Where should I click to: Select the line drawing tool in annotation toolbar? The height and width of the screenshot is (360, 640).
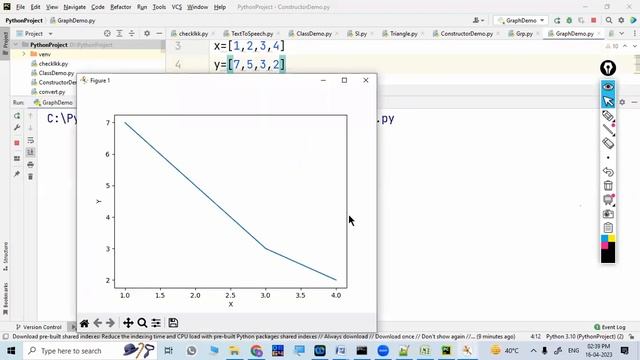pos(608,130)
